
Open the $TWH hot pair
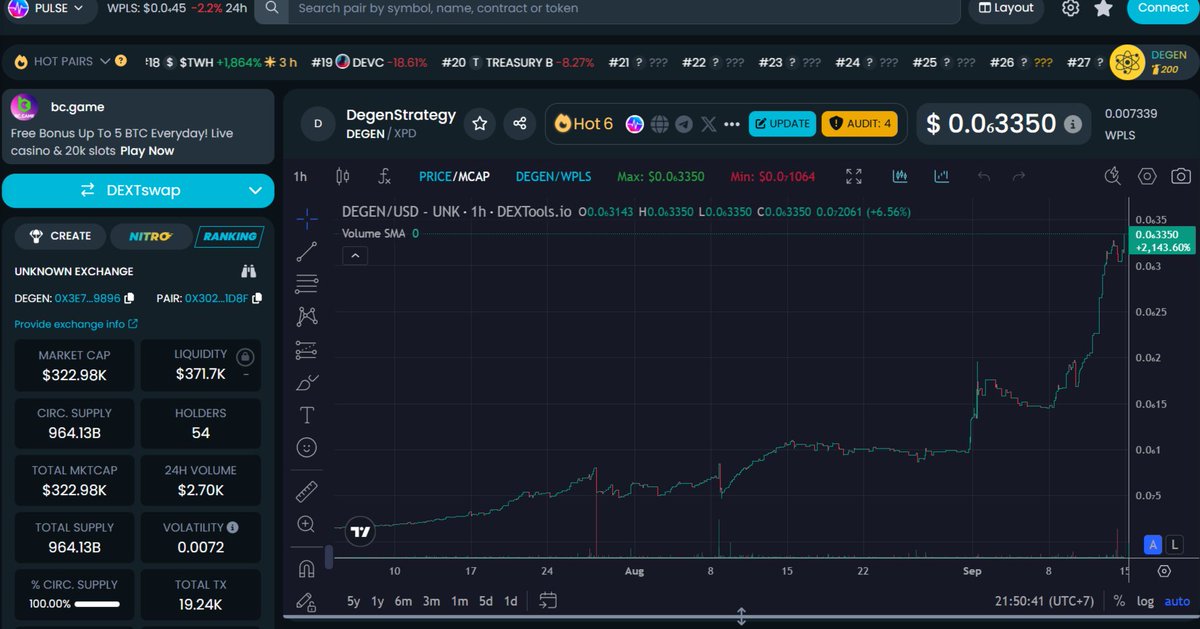click(222, 62)
